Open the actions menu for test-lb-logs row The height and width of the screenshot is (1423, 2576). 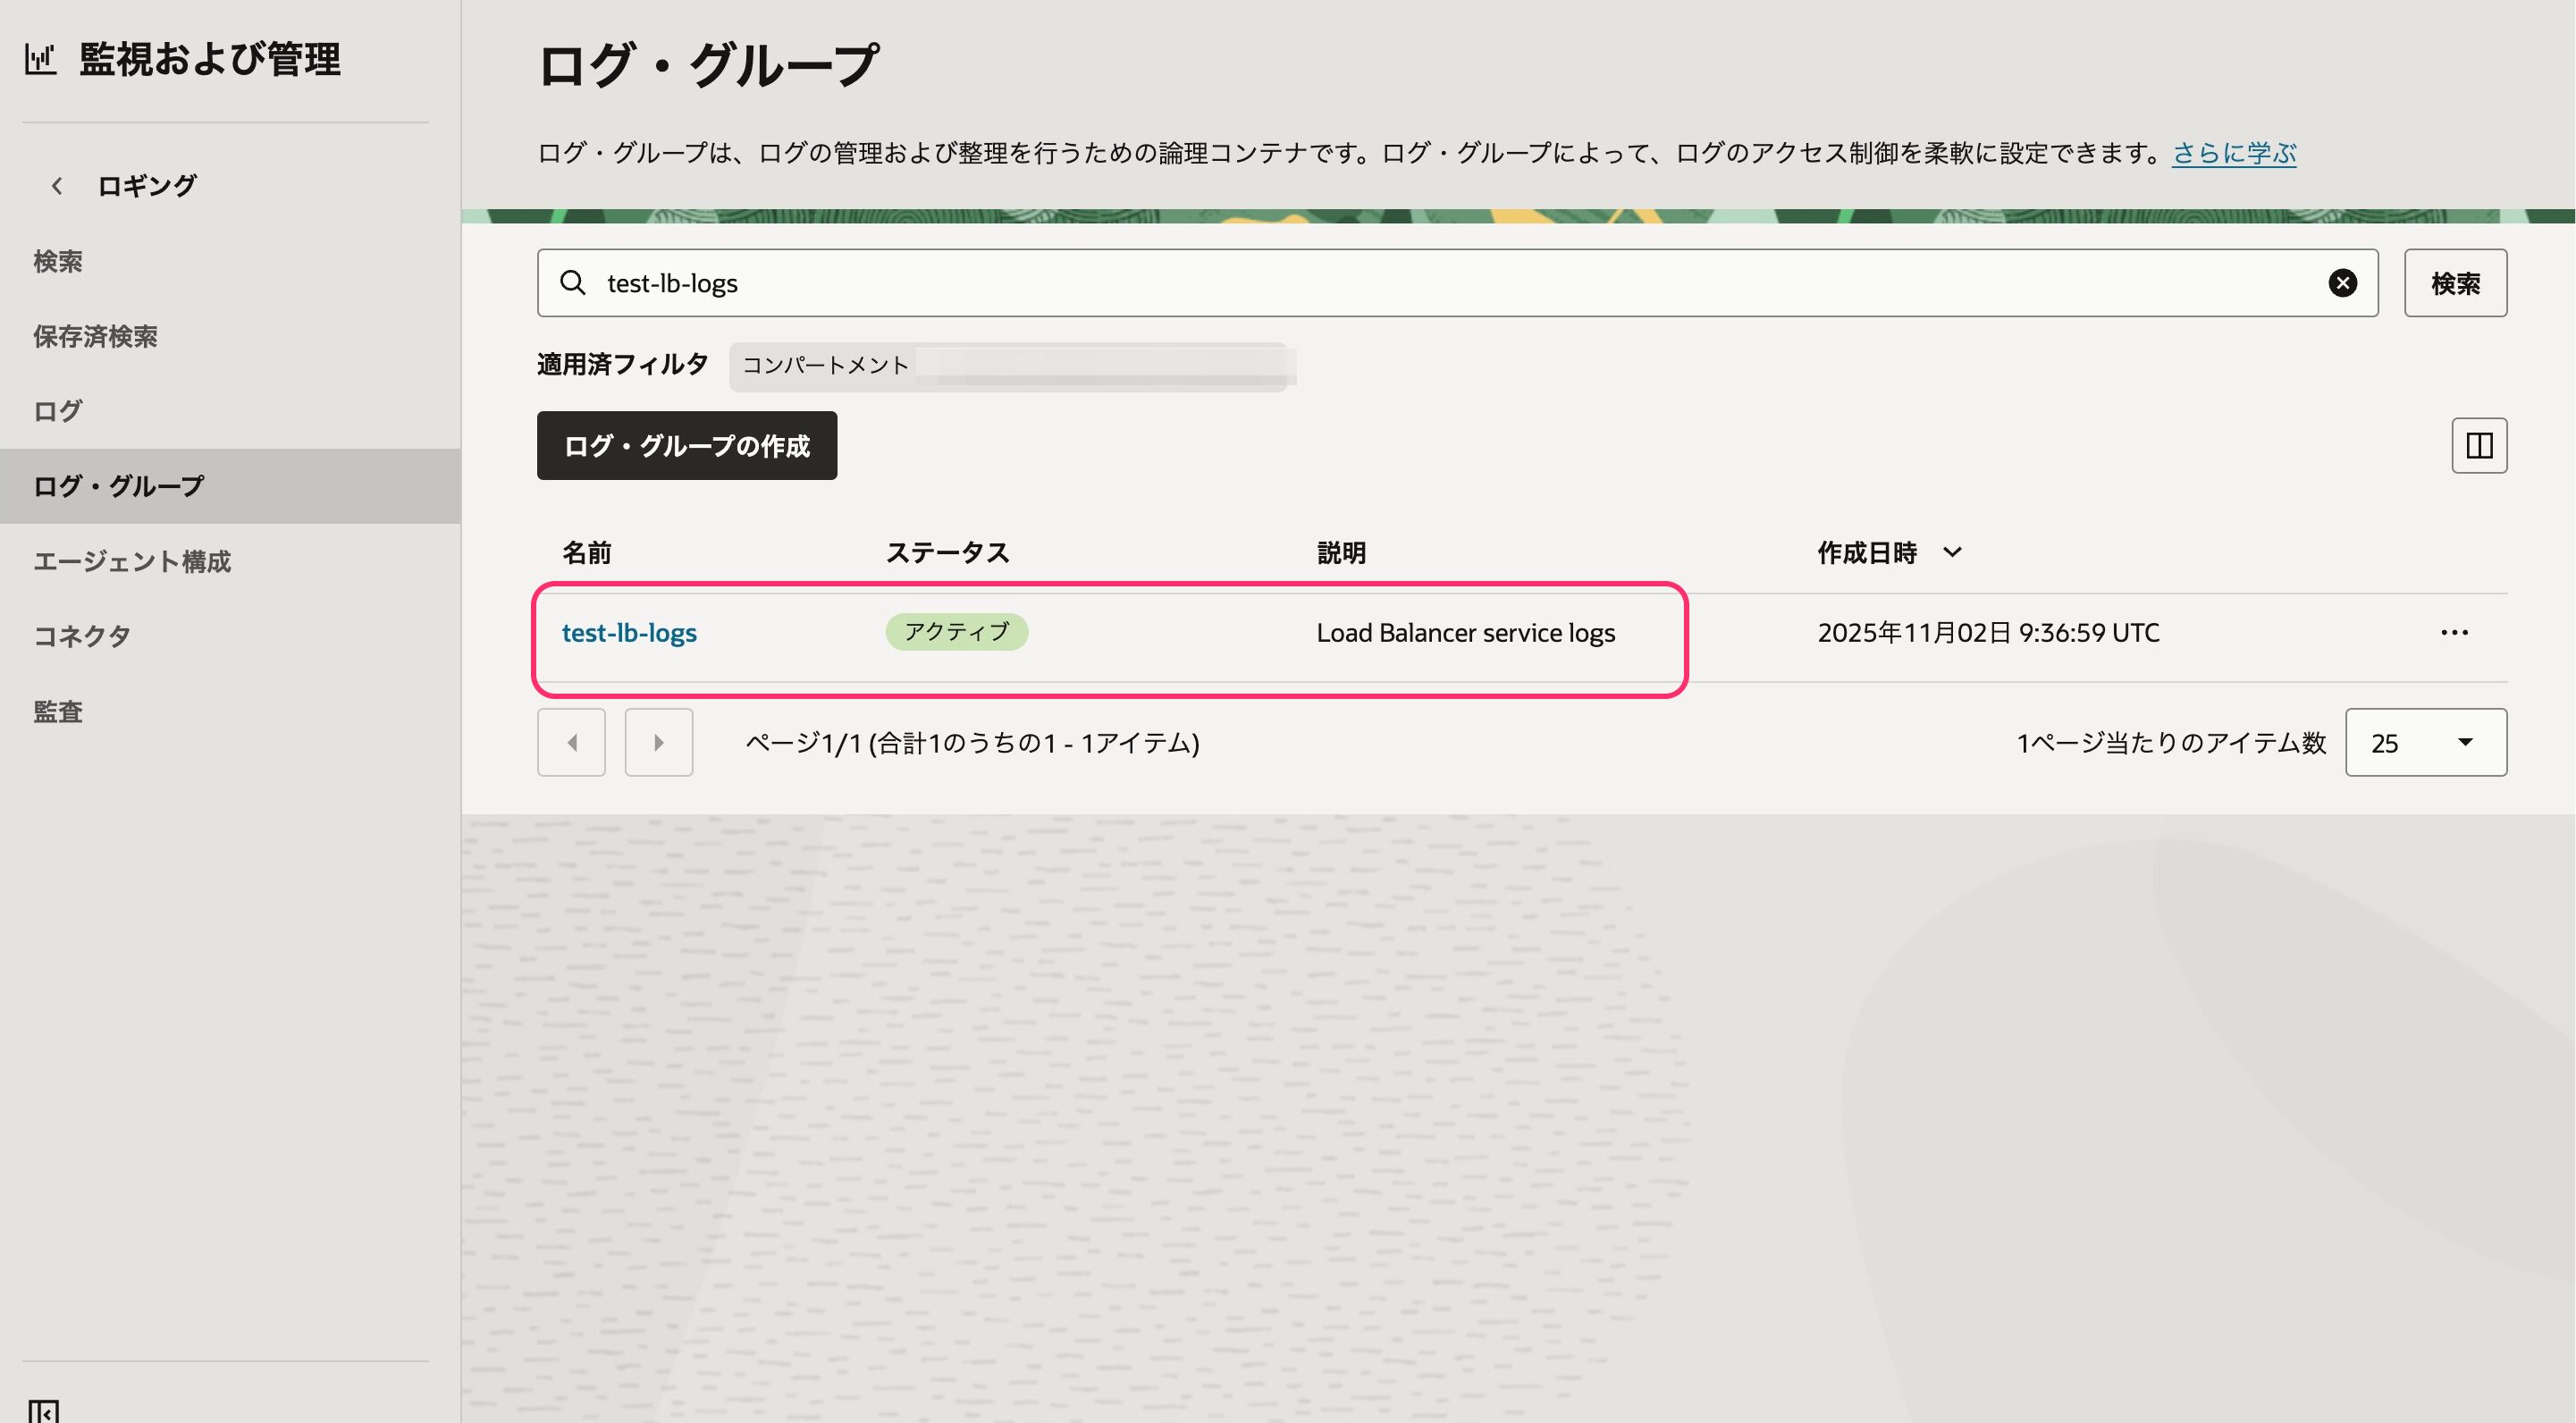tap(2454, 633)
